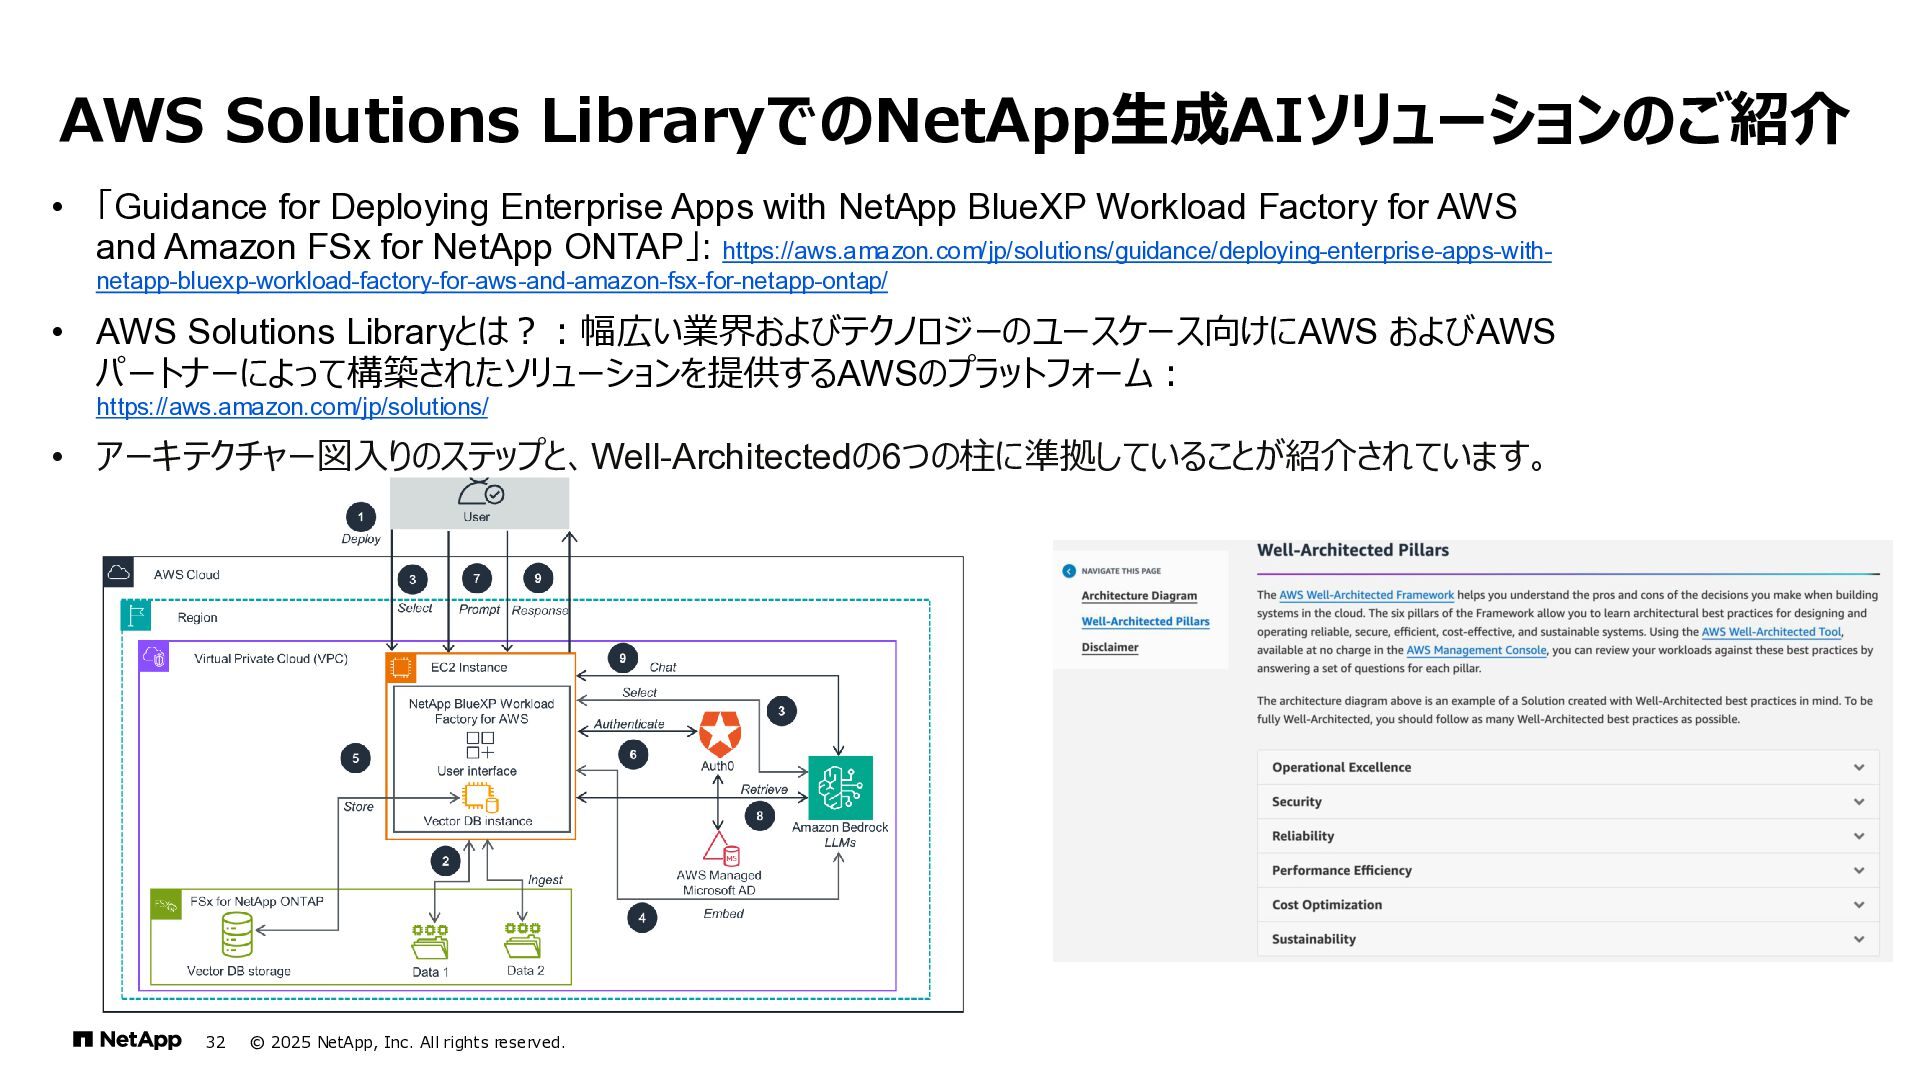Click the AWS Cloud icon

[119, 573]
